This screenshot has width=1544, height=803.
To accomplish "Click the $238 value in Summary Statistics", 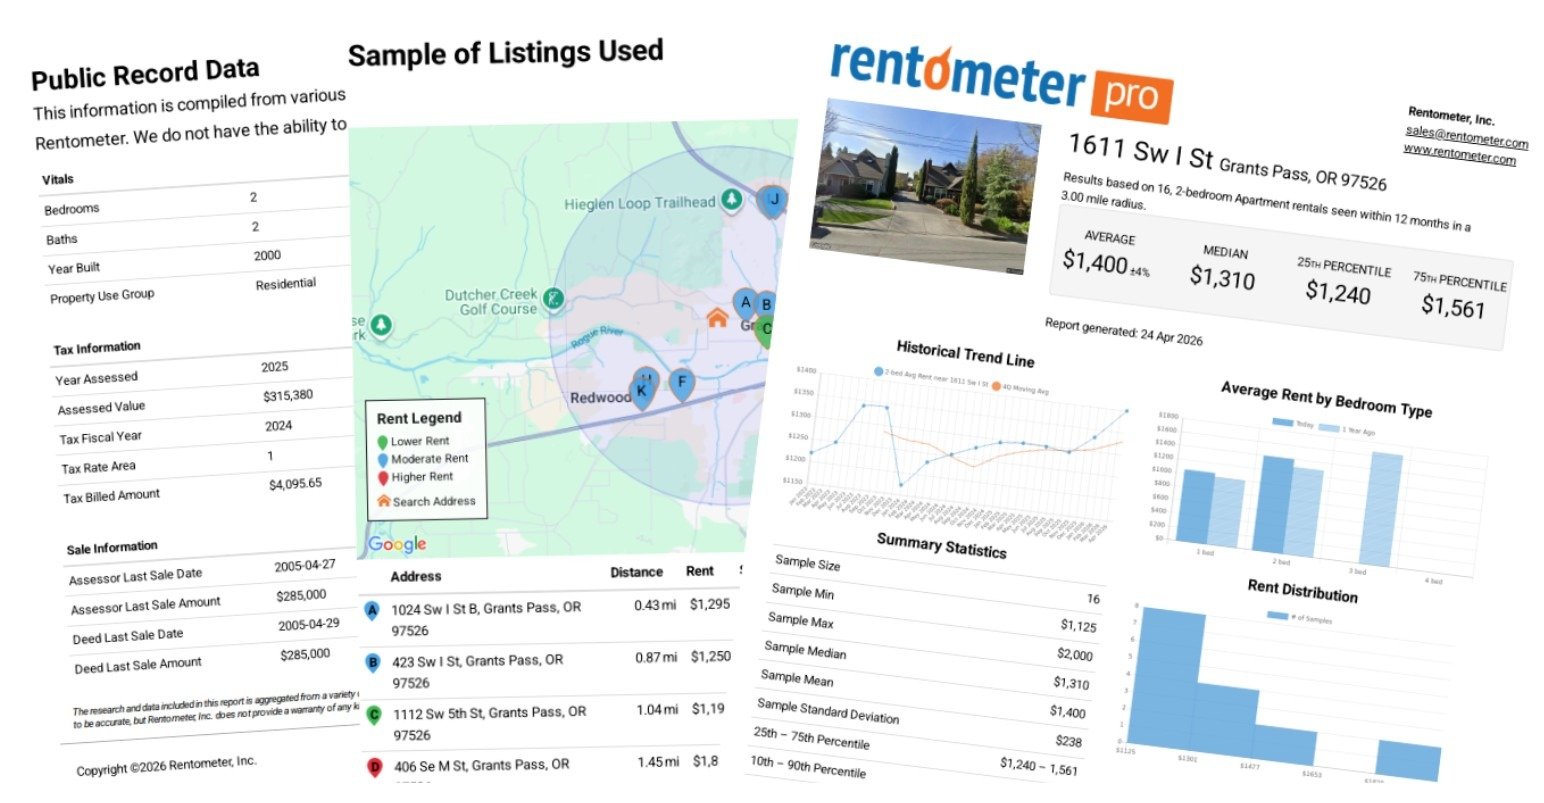I will (1068, 741).
